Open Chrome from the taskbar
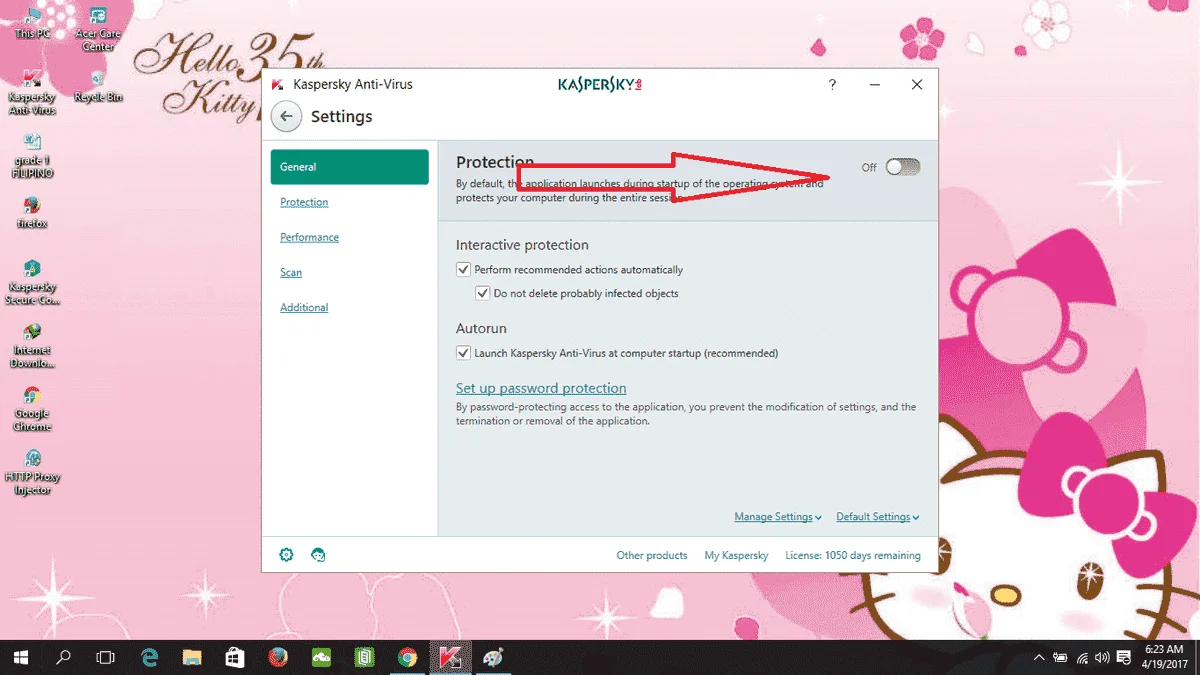 (407, 657)
